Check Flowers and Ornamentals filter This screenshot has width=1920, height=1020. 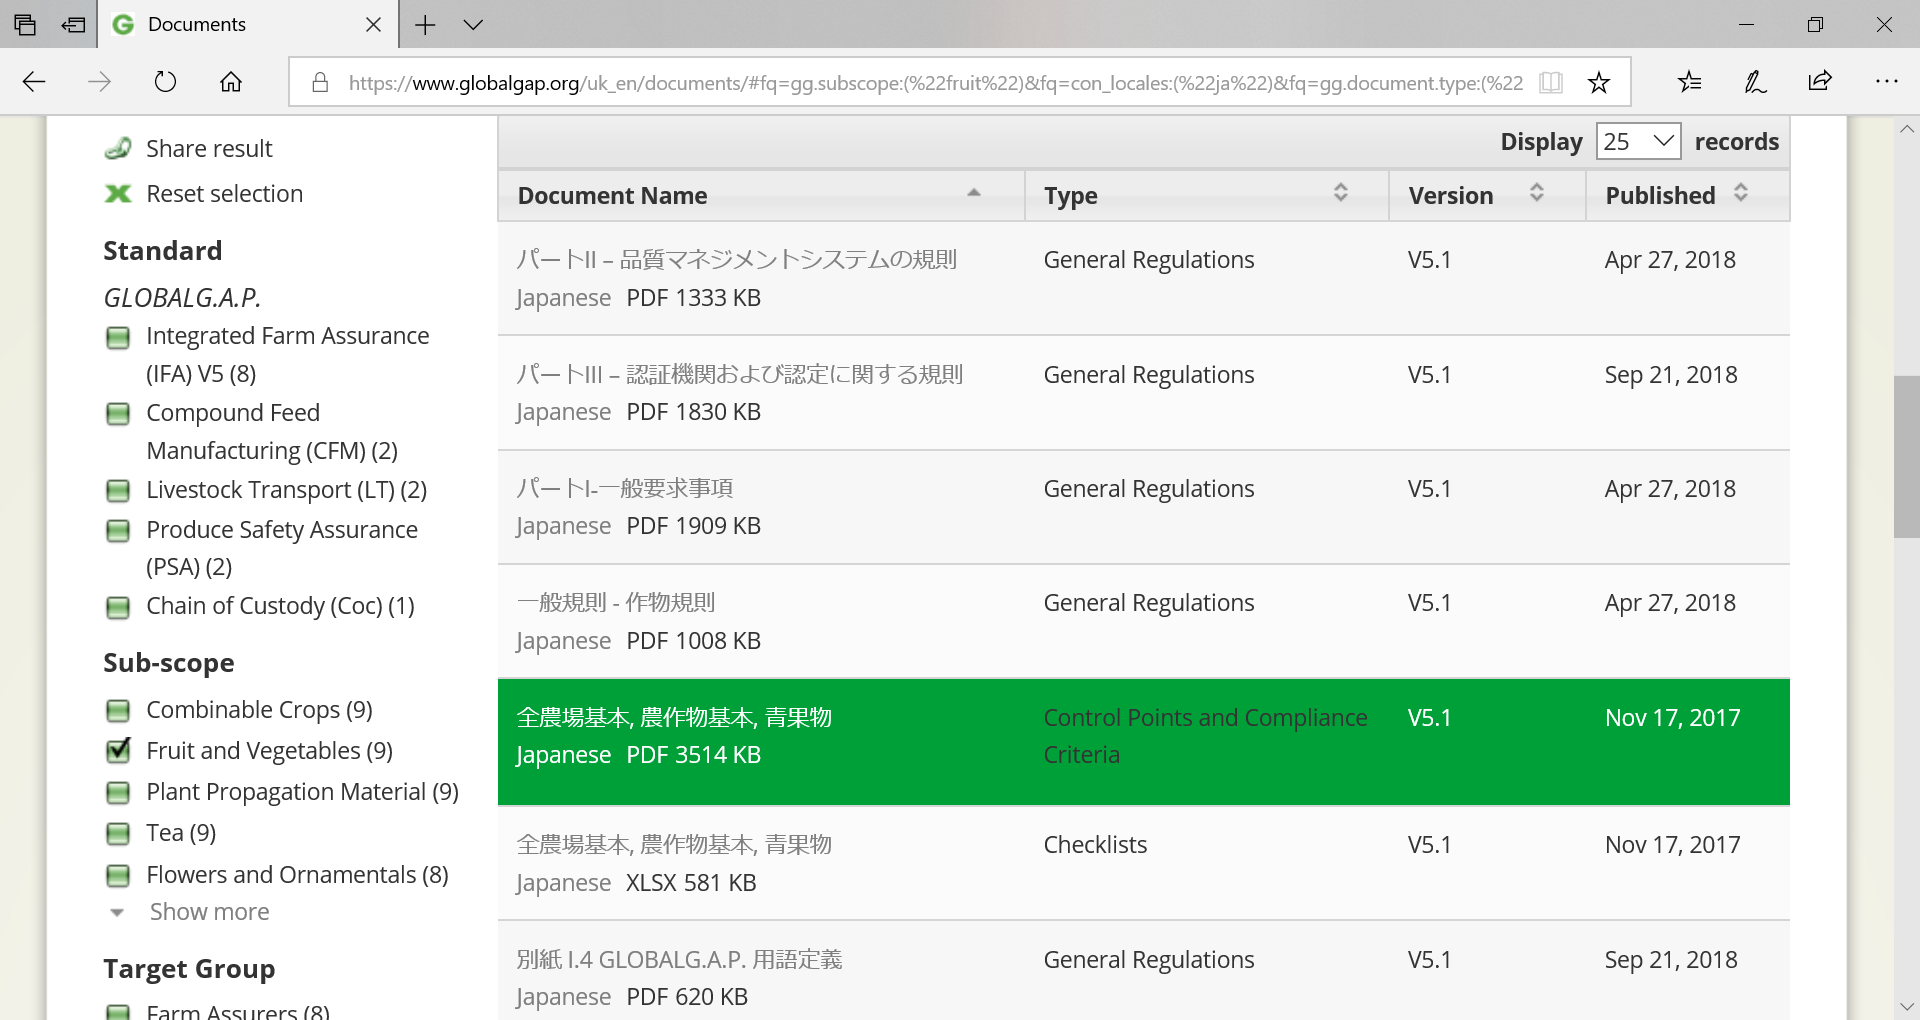pos(118,876)
